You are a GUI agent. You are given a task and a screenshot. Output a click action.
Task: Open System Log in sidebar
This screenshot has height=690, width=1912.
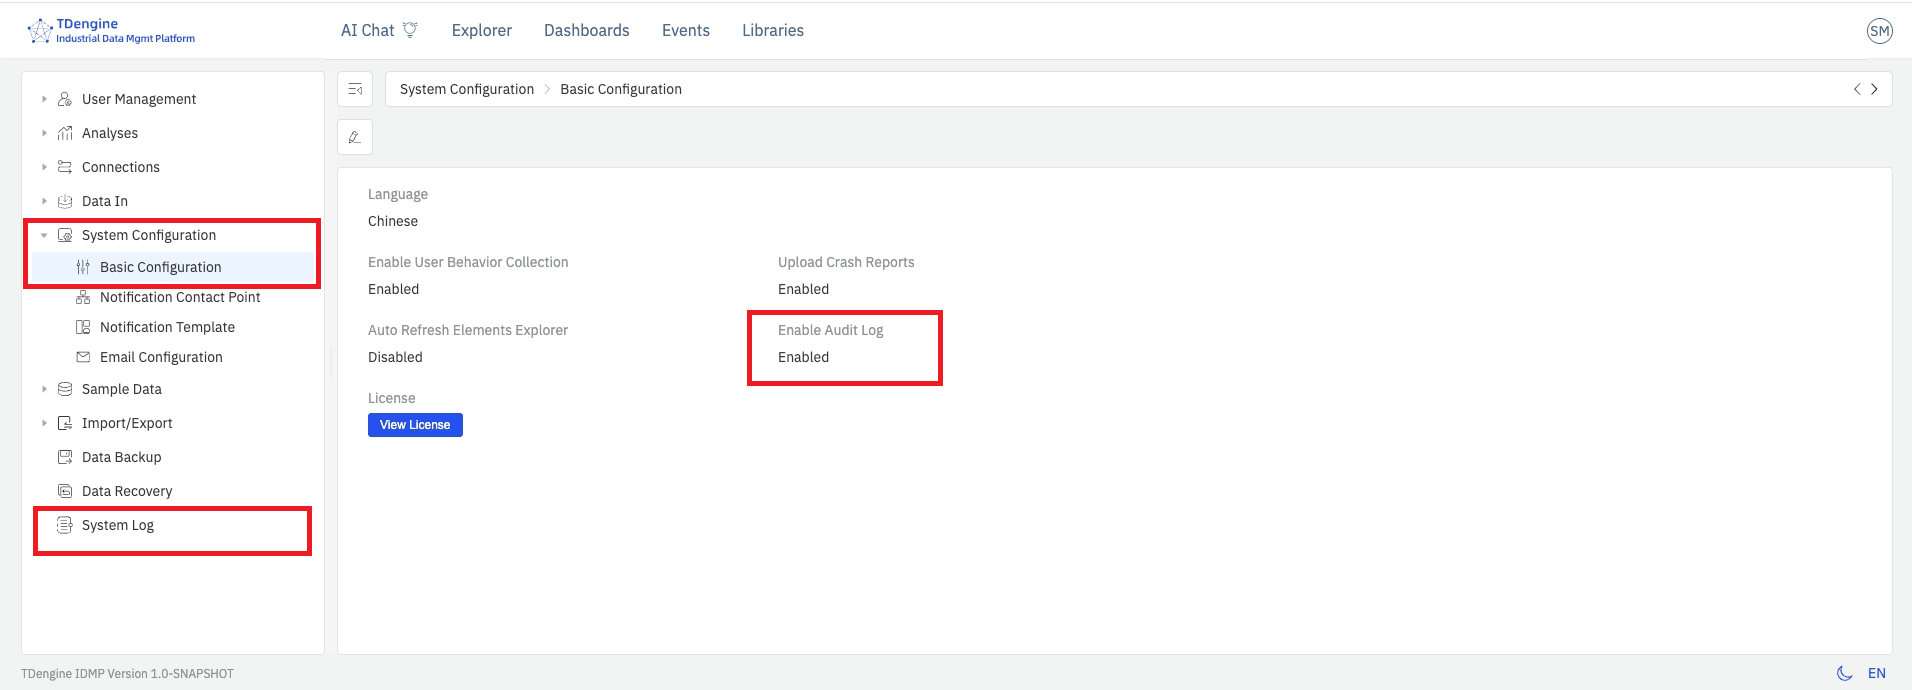pos(118,525)
